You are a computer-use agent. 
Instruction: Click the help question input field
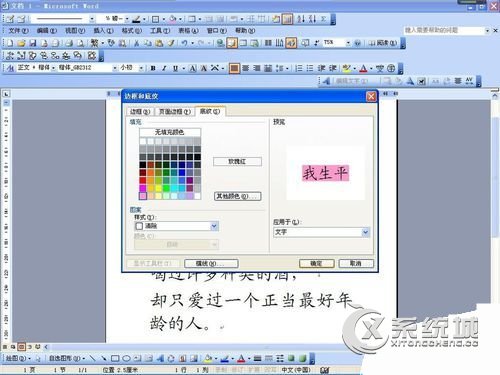pos(444,30)
